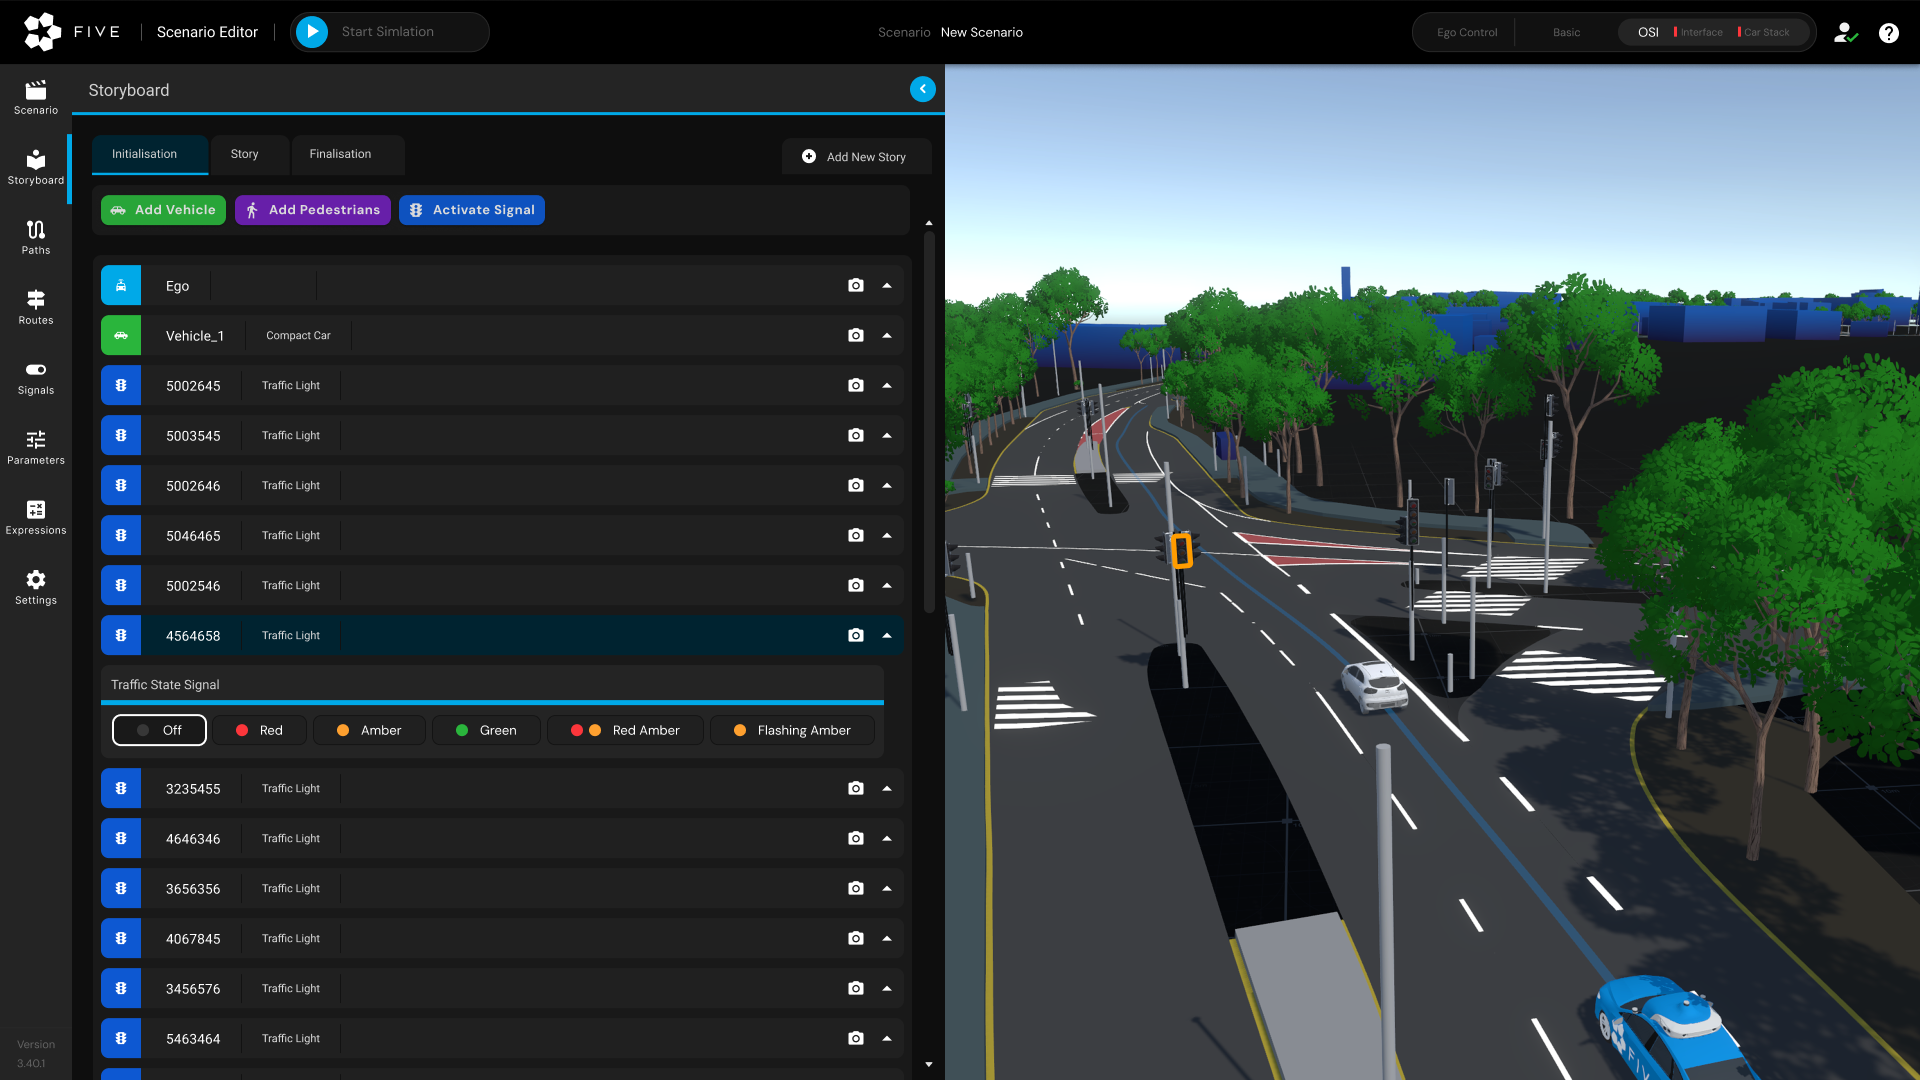
Task: Click traffic light icon of 3656356
Action: click(121, 888)
